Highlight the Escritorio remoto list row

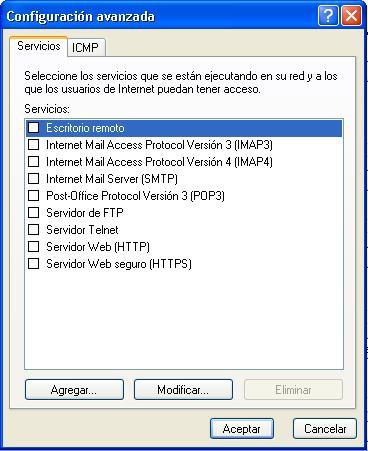coord(184,128)
